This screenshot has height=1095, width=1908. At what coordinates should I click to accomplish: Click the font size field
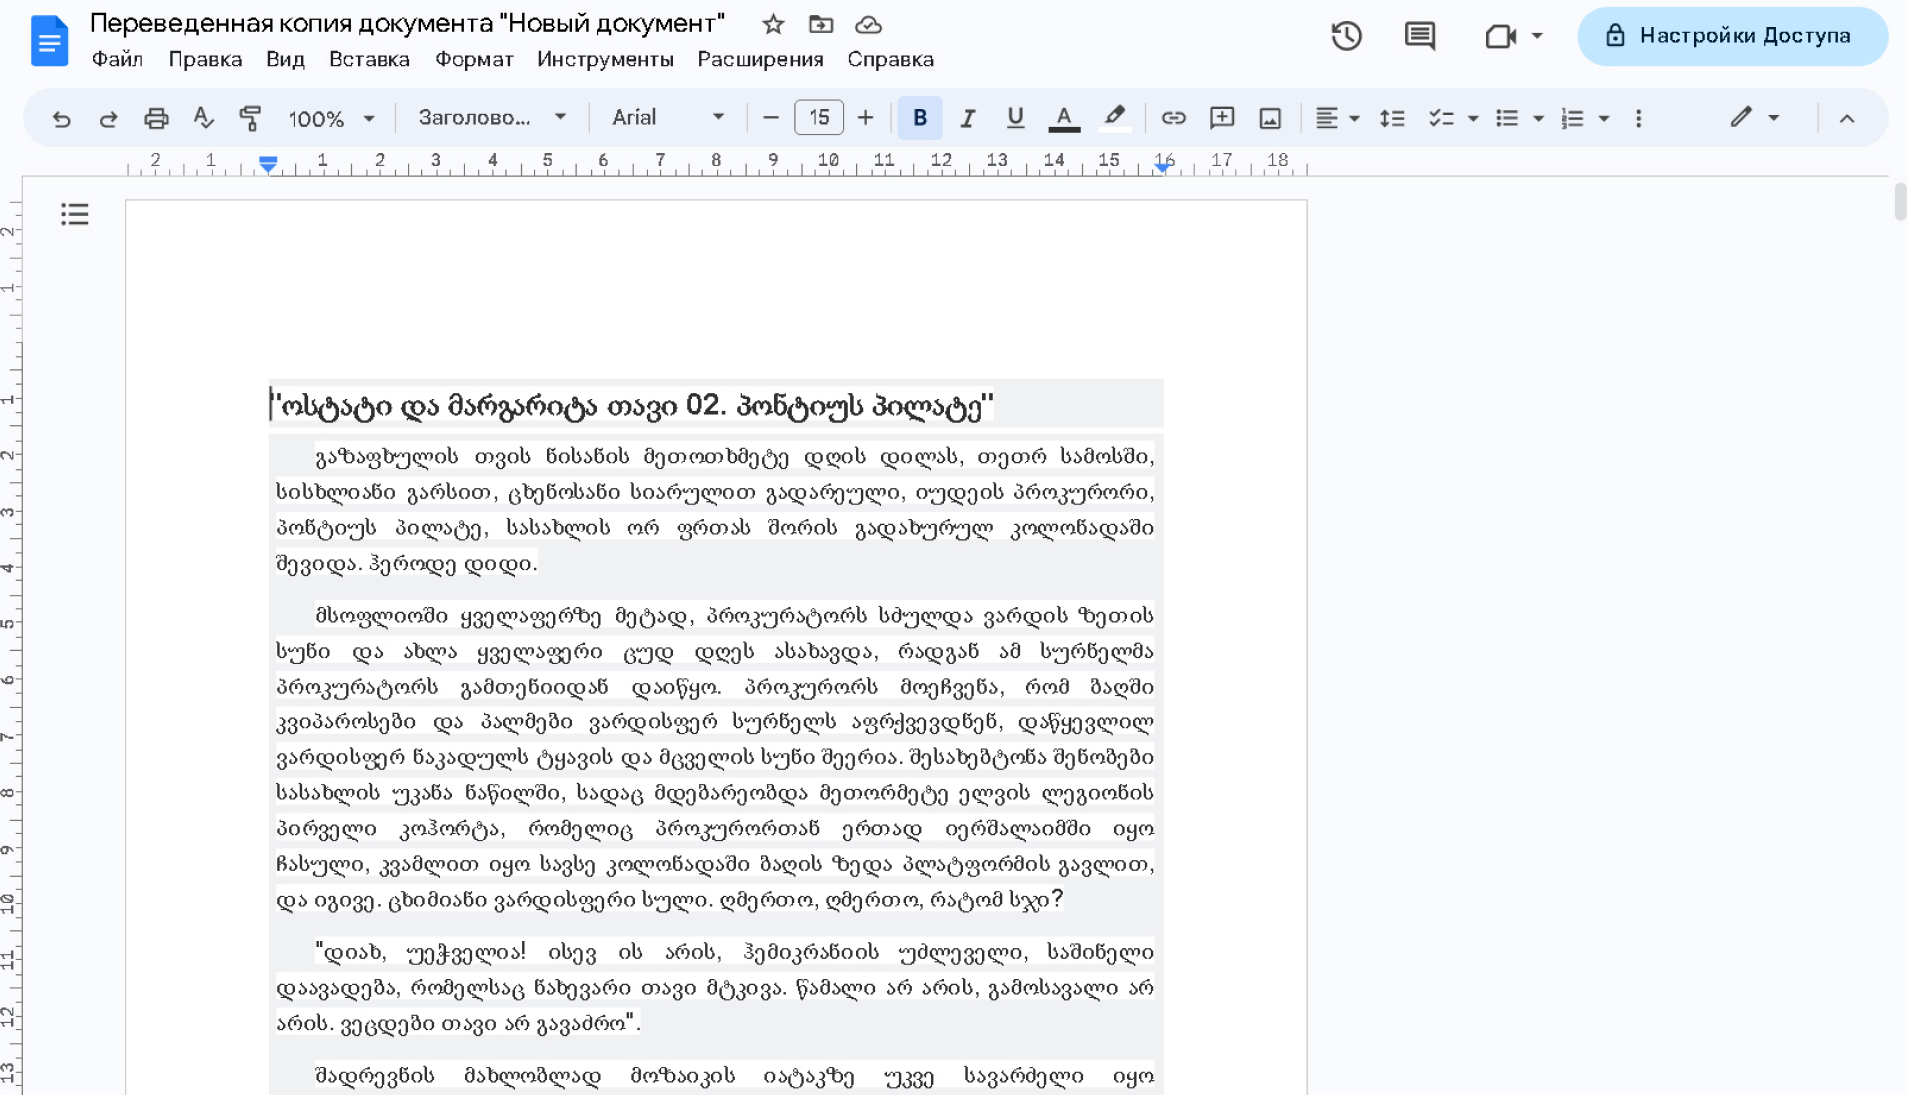818,118
